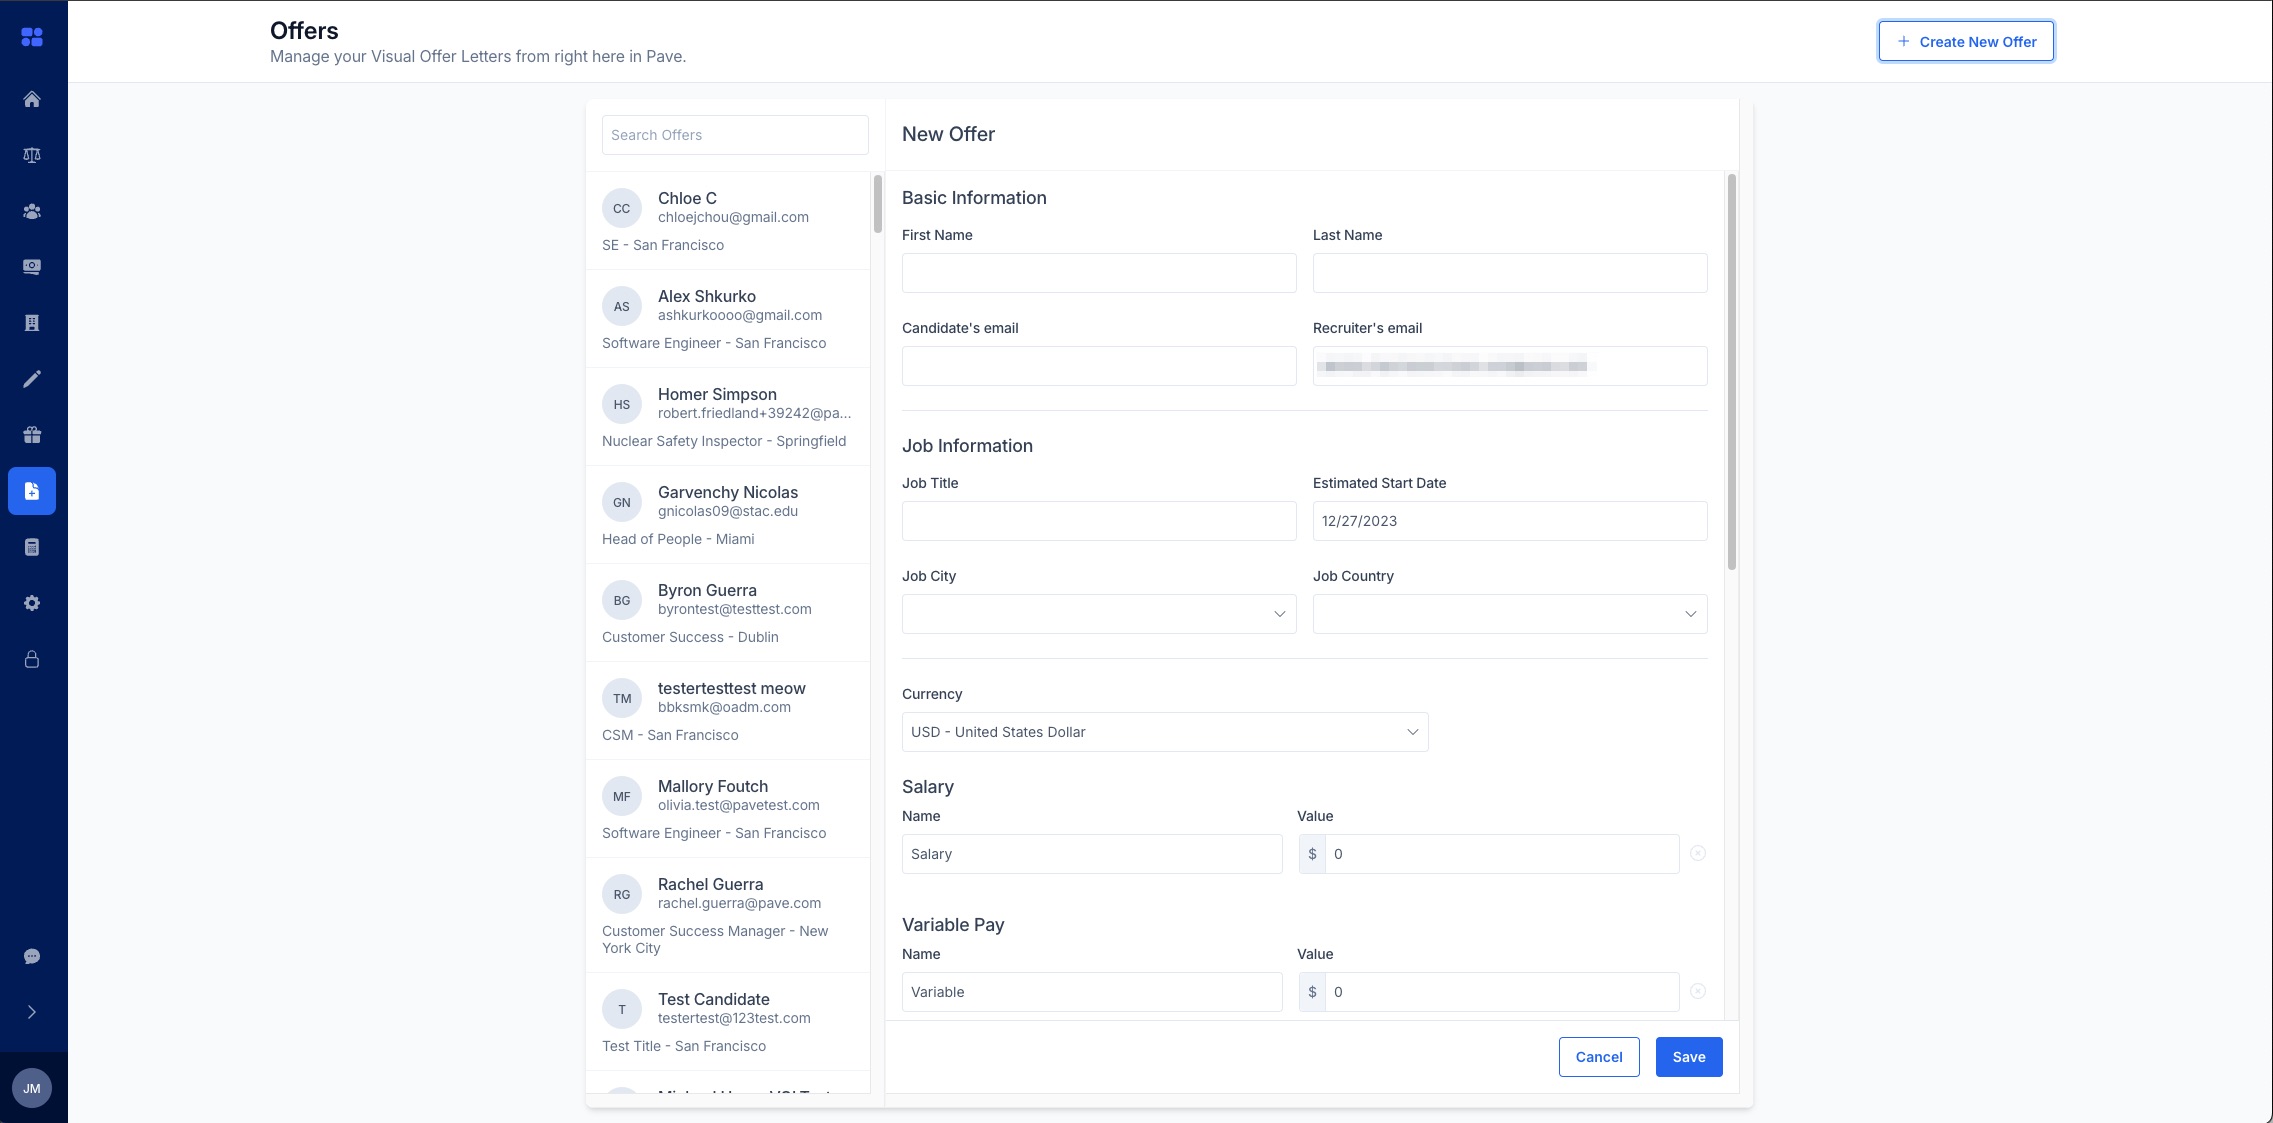Select the lock icon in sidebar
Viewport: 2273px width, 1123px height.
(x=32, y=658)
